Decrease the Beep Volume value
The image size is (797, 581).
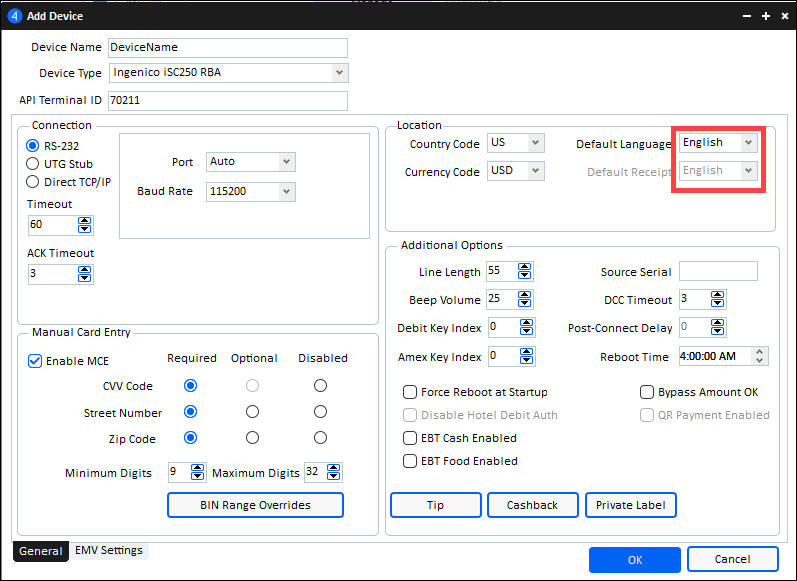click(526, 304)
